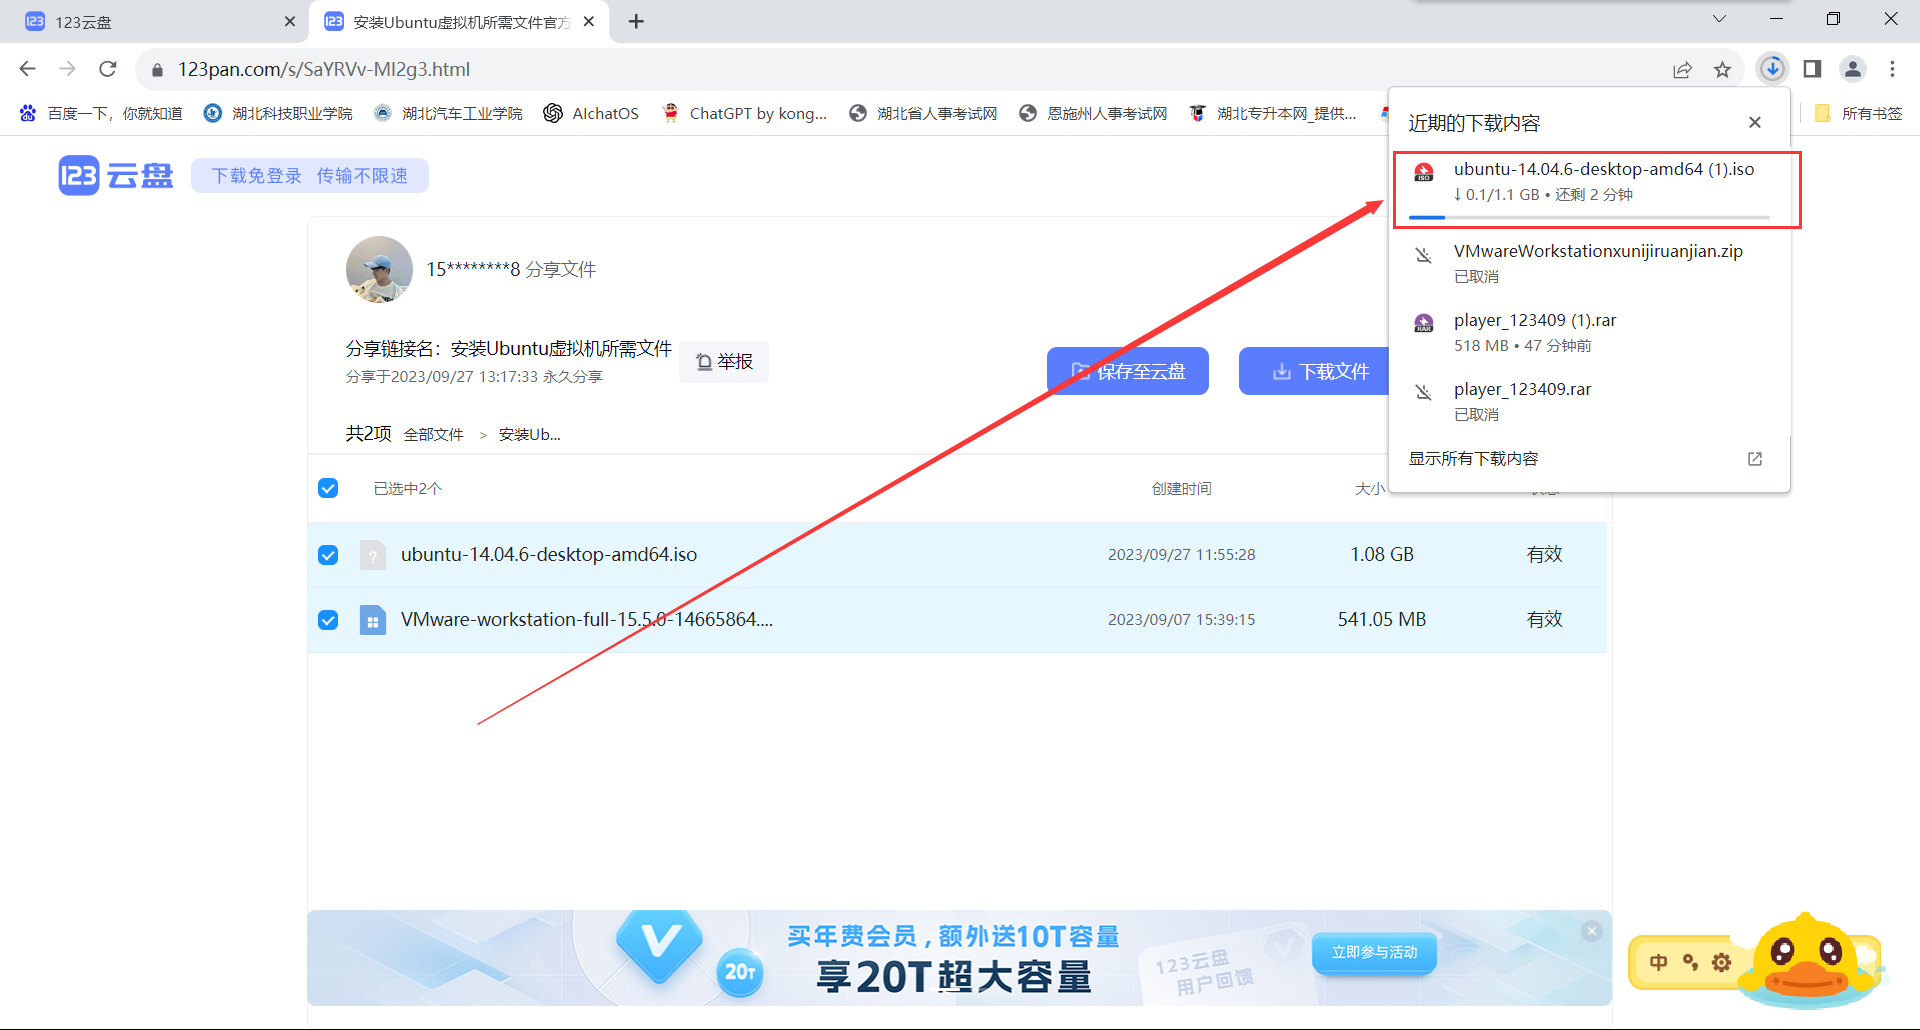
Task: Open the 所有书签 folder
Action: point(1858,113)
